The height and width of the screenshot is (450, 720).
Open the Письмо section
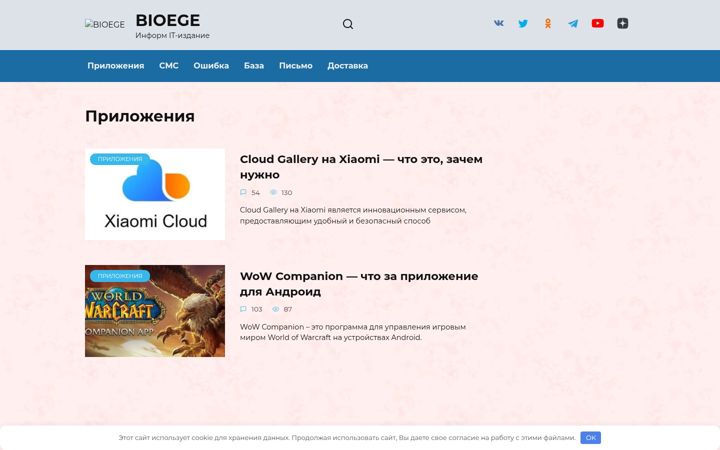pyautogui.click(x=296, y=66)
